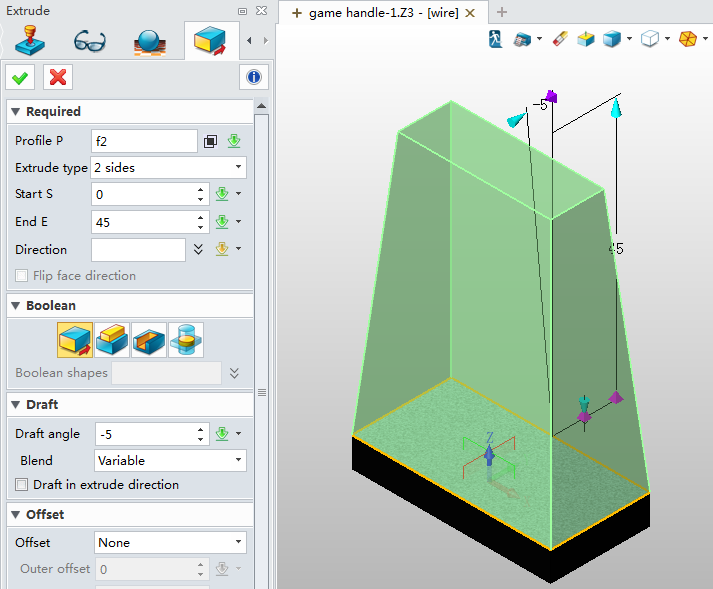Open the Offset None dropdown

tap(170, 543)
